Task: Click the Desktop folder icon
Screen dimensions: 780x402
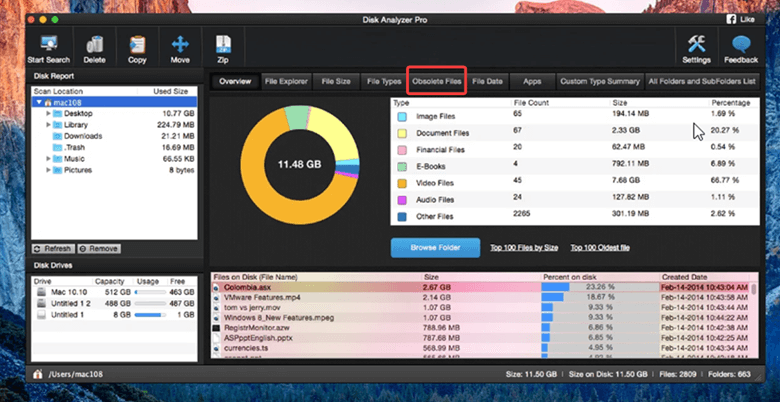Action: point(58,113)
